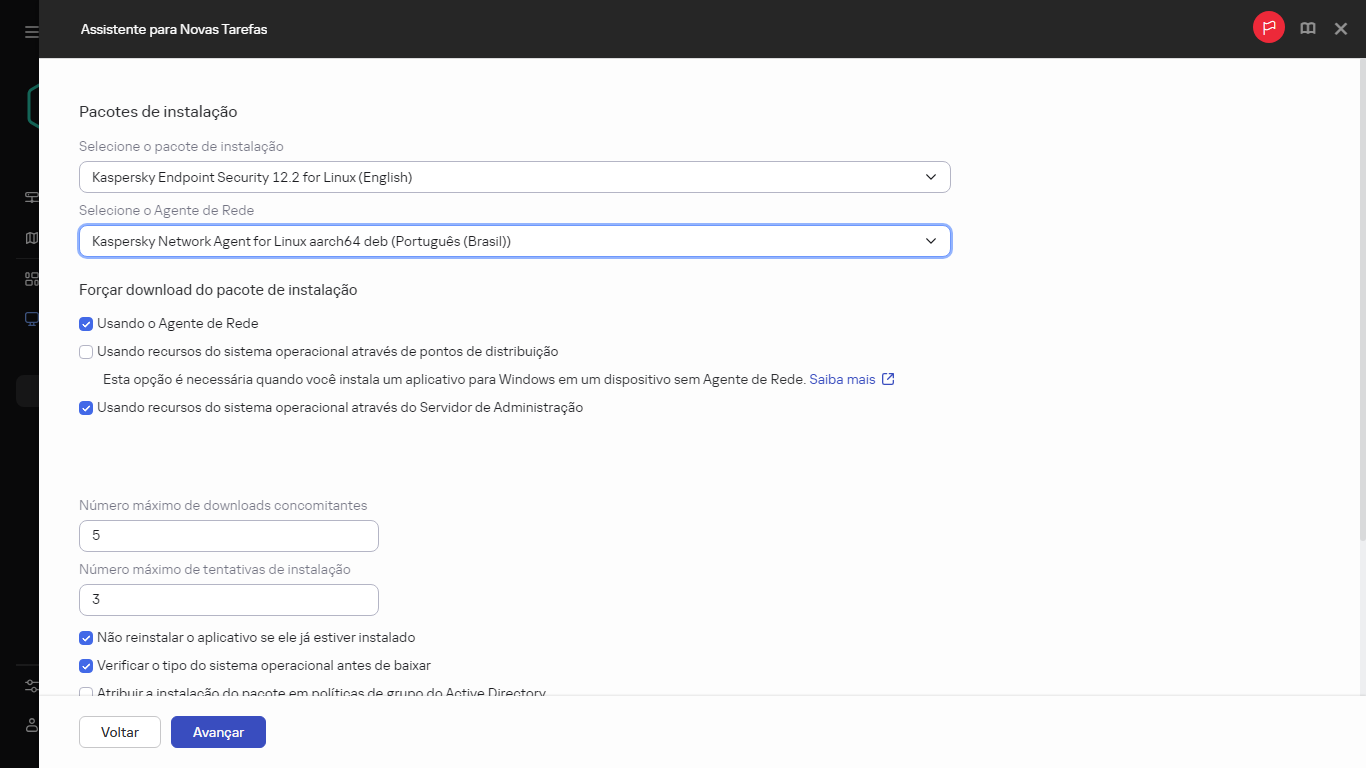Enable download via pontos de distribuição

(x=86, y=351)
